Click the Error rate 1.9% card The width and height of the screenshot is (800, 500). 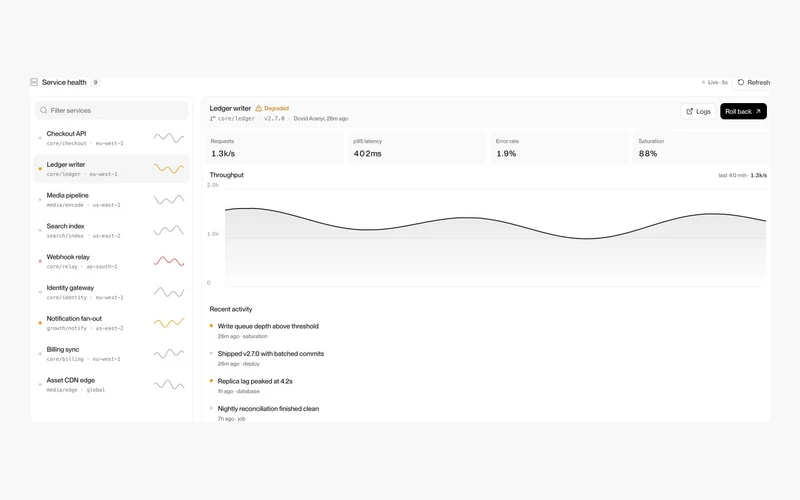(560, 148)
